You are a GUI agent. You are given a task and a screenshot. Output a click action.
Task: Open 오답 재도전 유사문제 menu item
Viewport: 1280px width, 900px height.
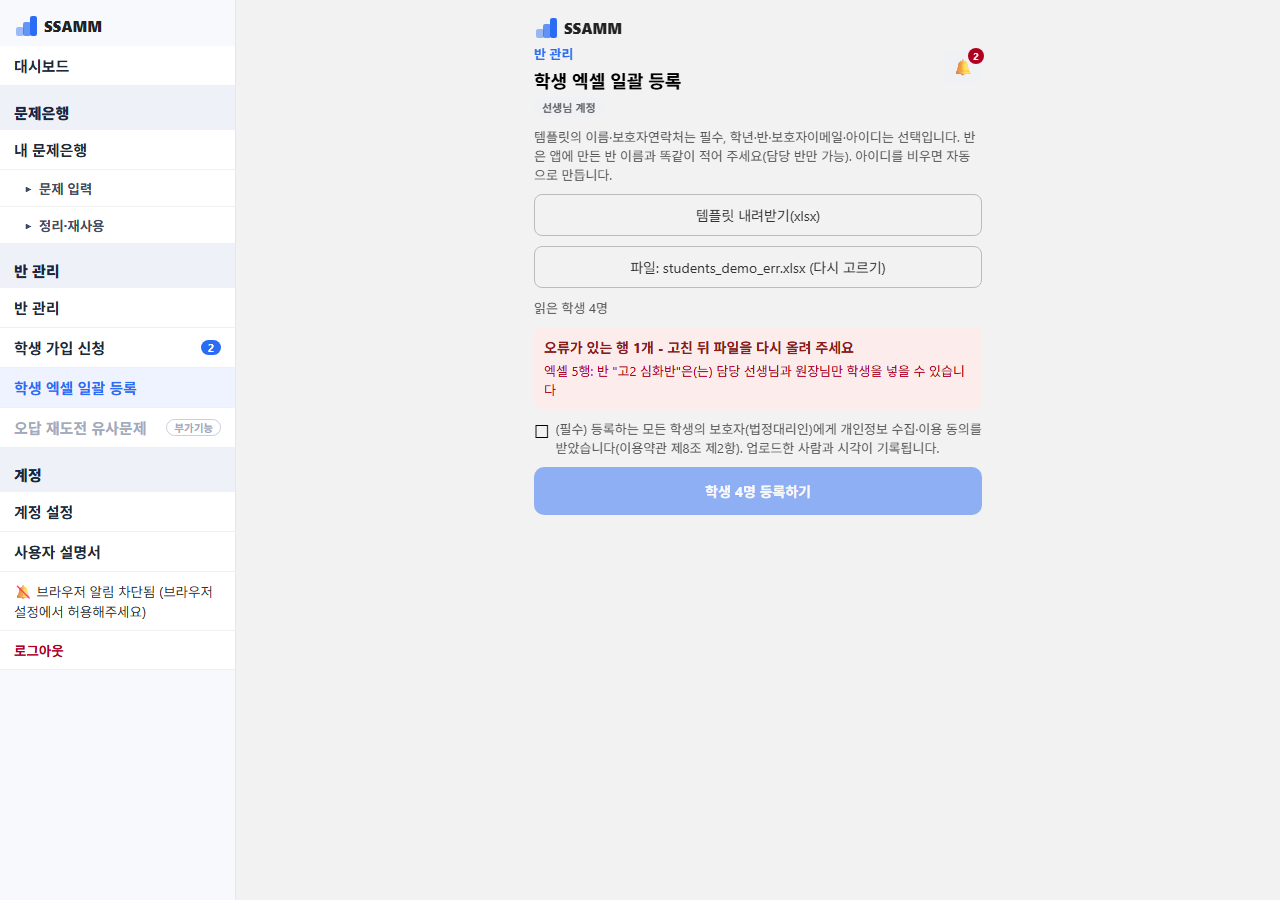click(117, 428)
